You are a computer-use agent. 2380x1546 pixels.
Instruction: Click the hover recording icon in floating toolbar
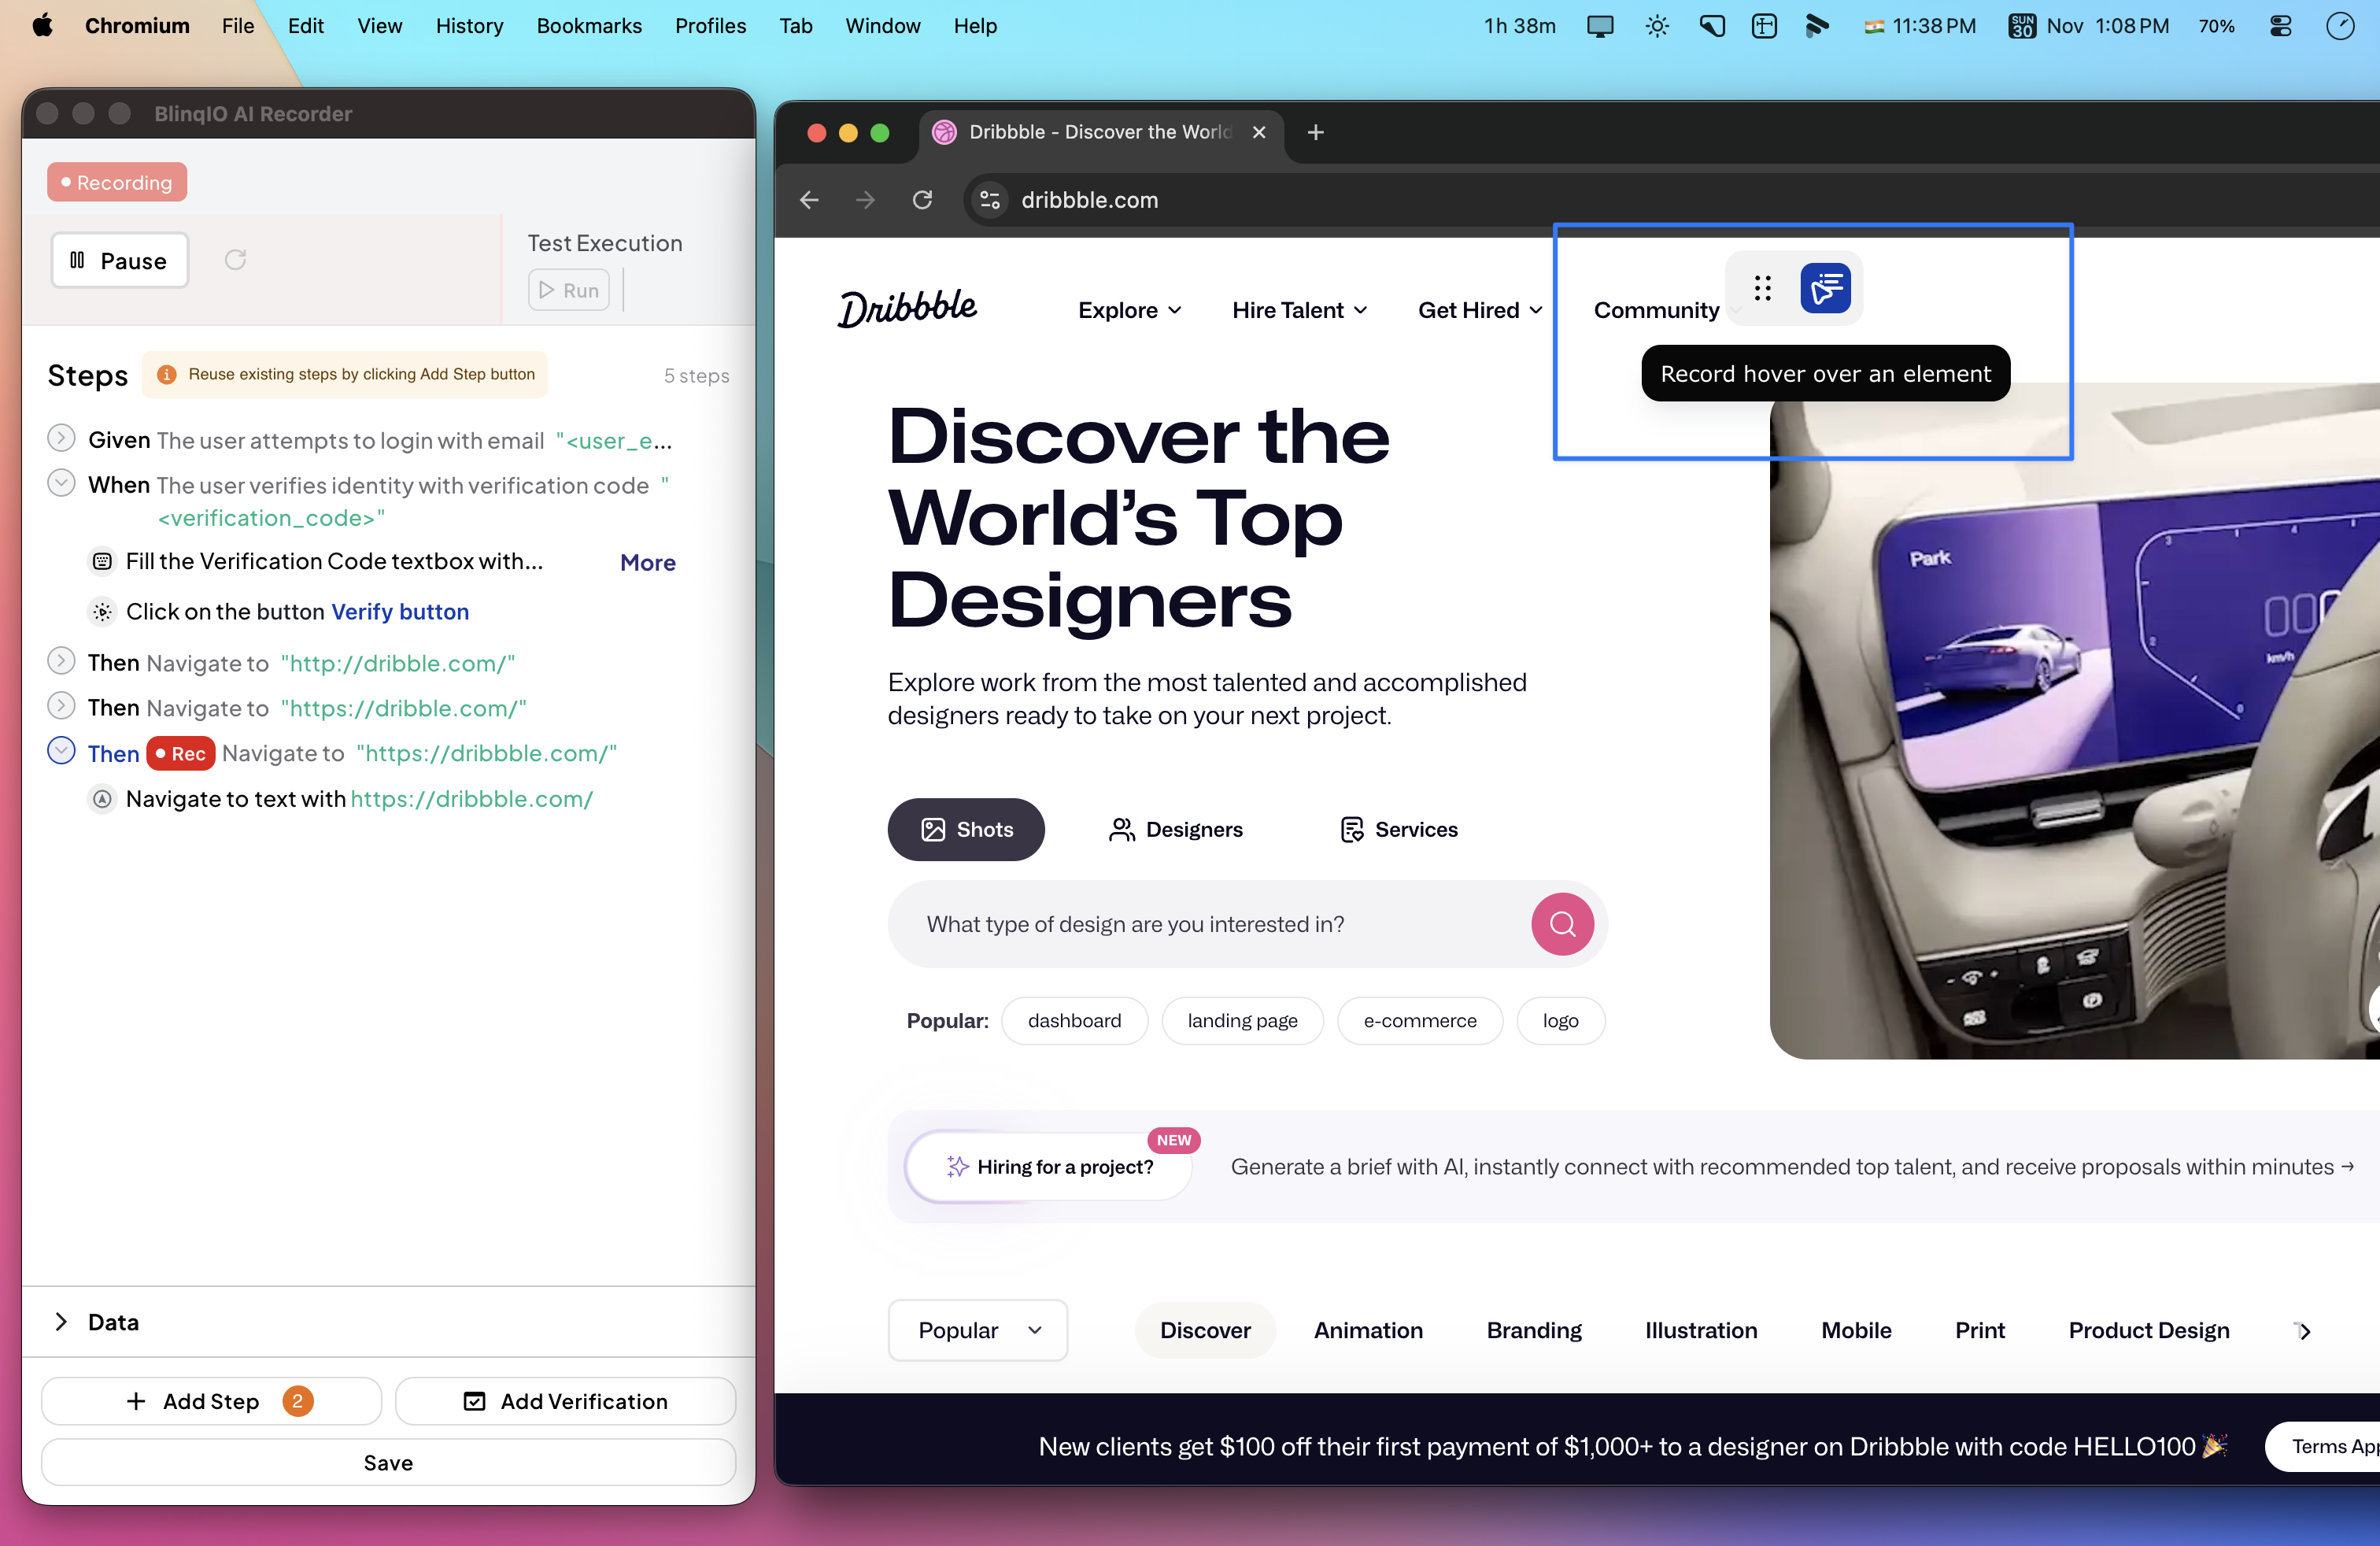[x=1824, y=289]
